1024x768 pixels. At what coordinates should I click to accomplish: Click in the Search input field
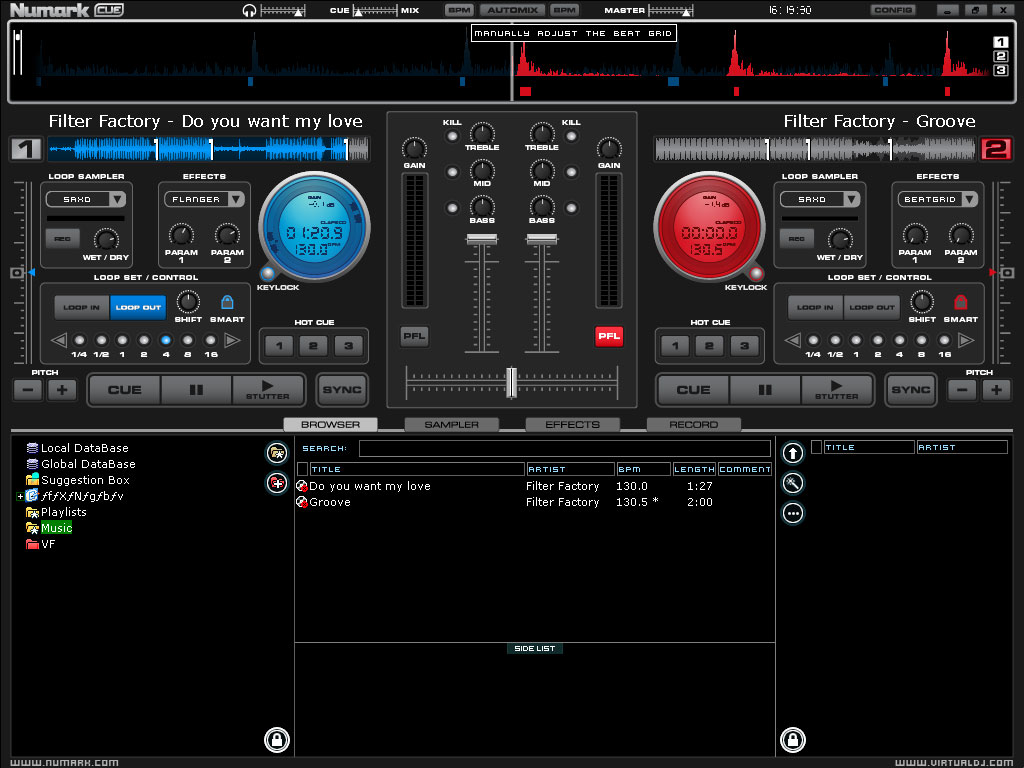point(564,449)
